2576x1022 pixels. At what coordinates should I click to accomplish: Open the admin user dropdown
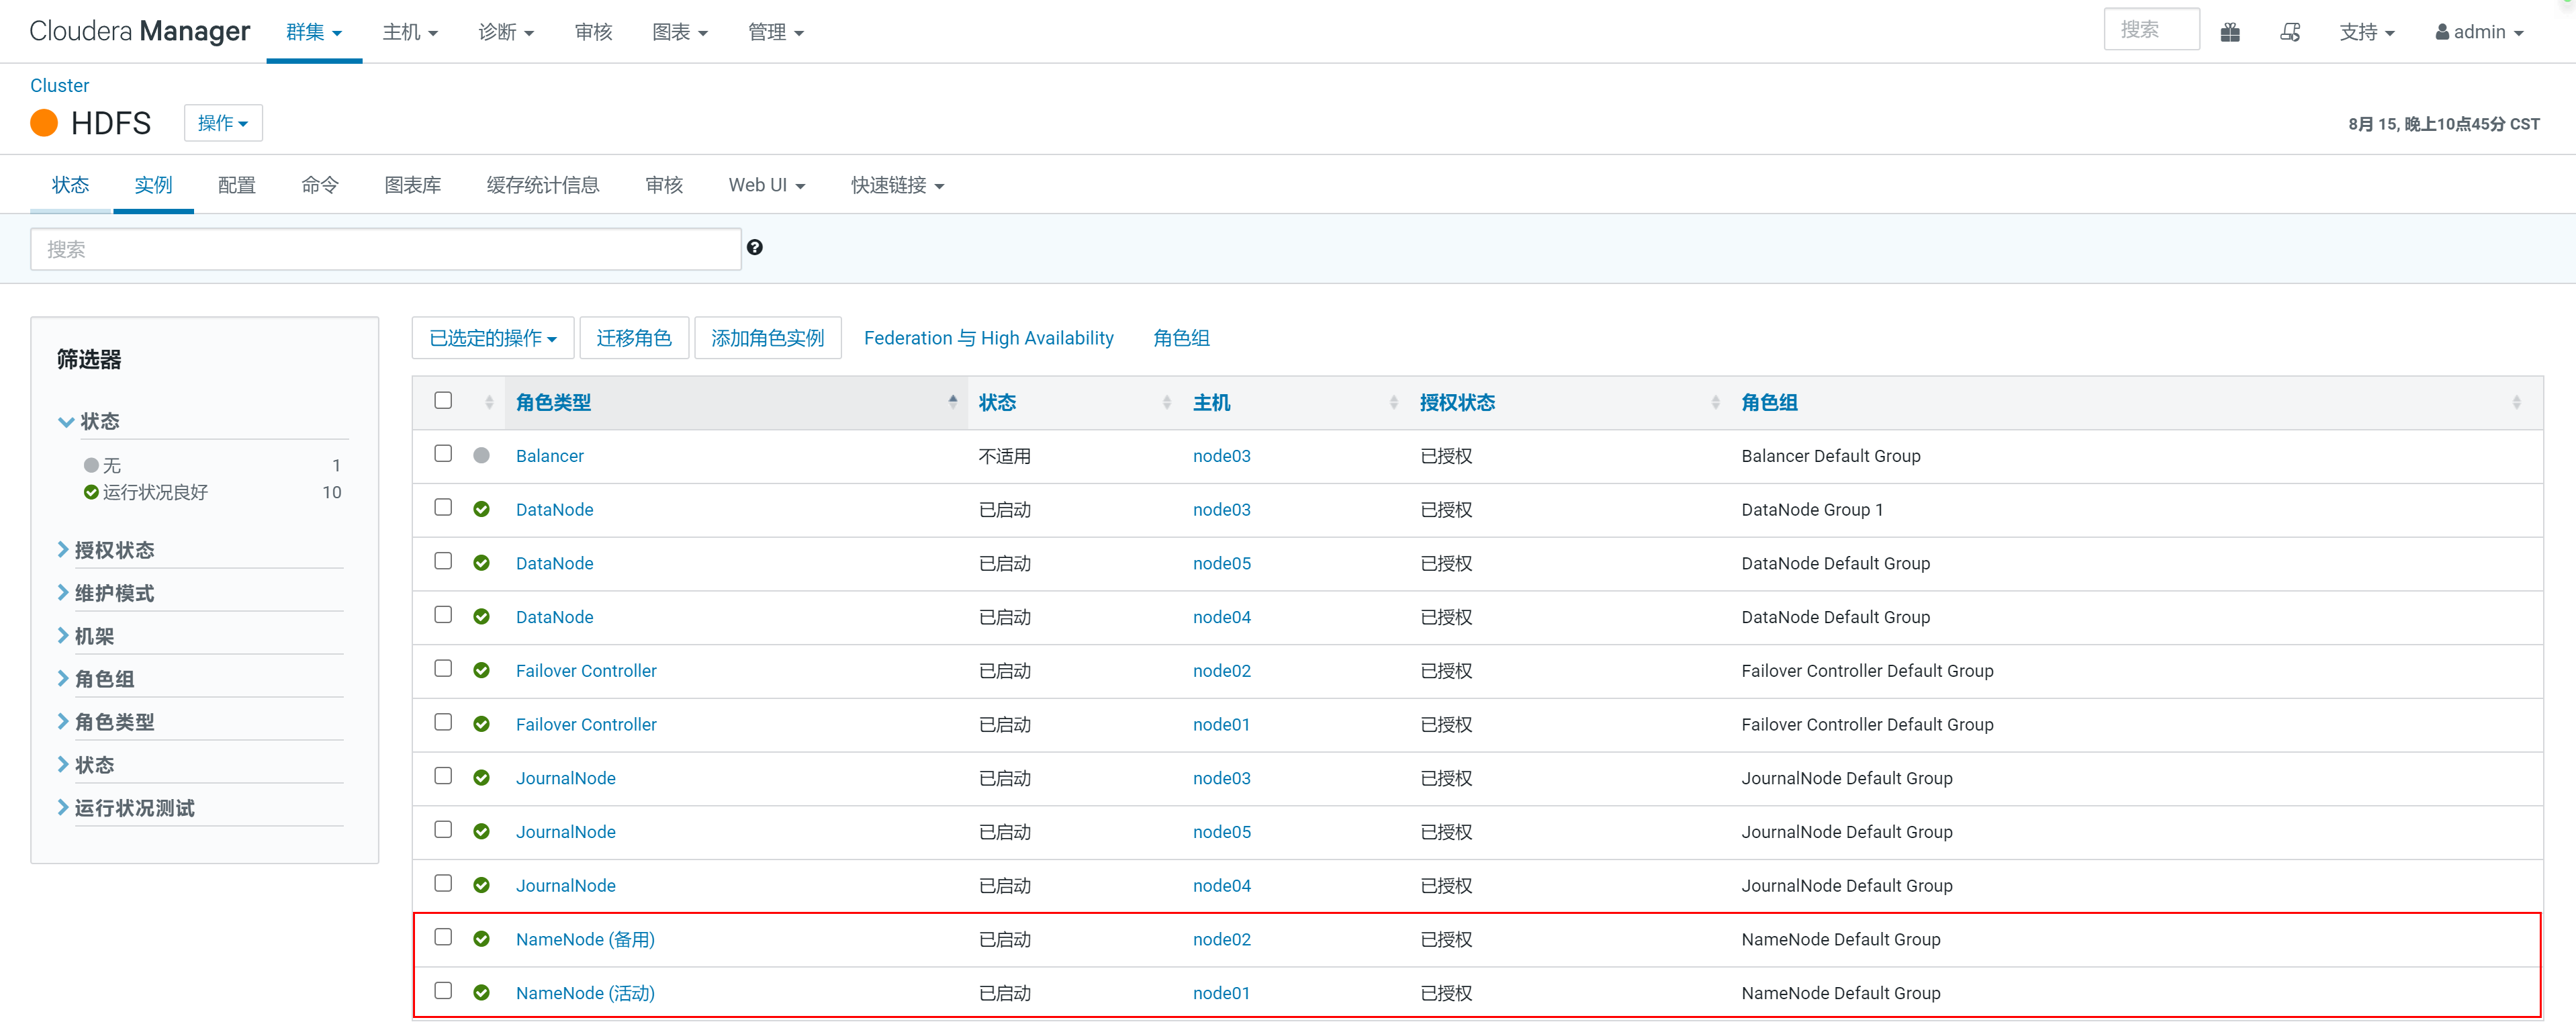click(2479, 32)
